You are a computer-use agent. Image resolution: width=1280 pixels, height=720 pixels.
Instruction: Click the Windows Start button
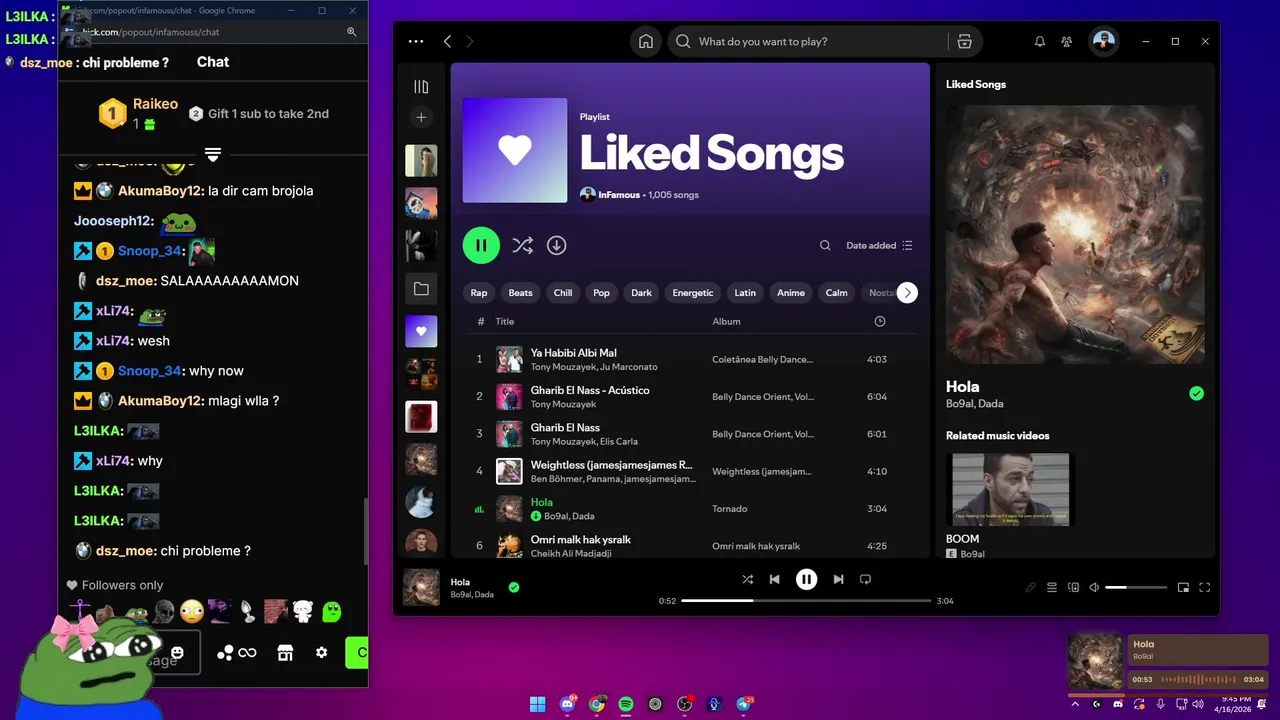538,704
